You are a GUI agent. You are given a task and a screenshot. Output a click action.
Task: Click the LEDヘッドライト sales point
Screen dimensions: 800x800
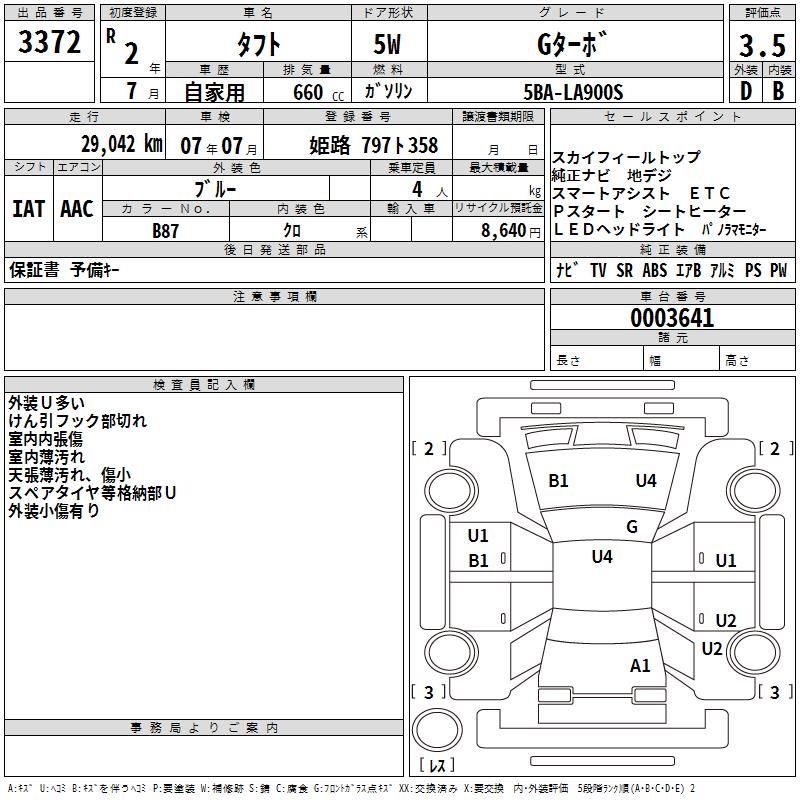(x=618, y=230)
